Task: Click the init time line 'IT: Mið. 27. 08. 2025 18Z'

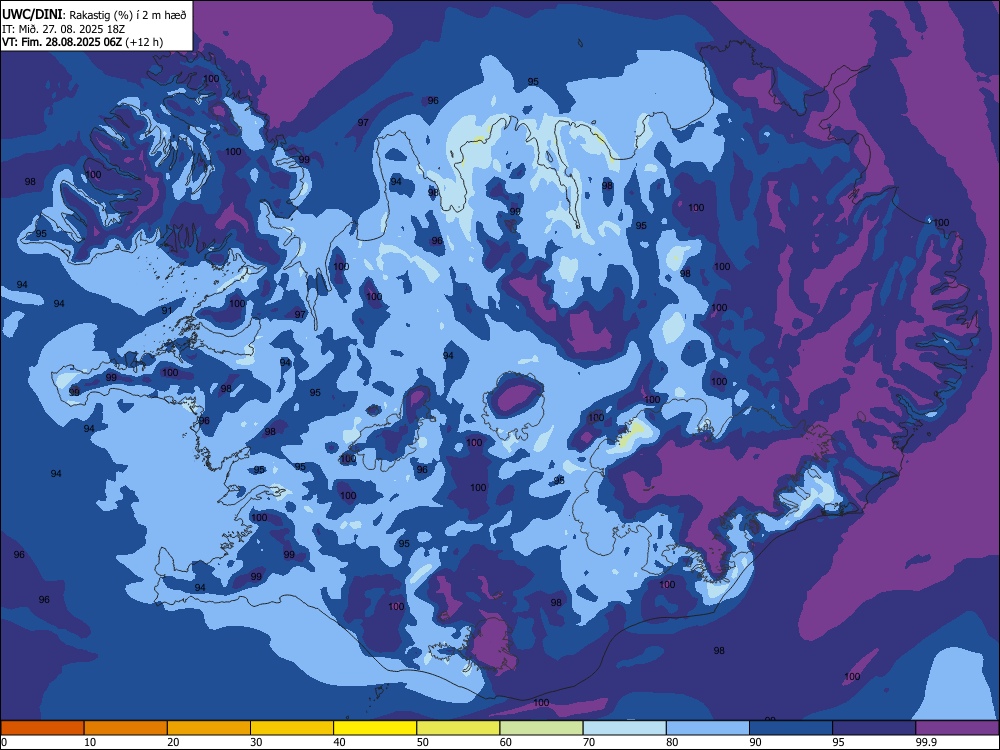Action: 63,29
